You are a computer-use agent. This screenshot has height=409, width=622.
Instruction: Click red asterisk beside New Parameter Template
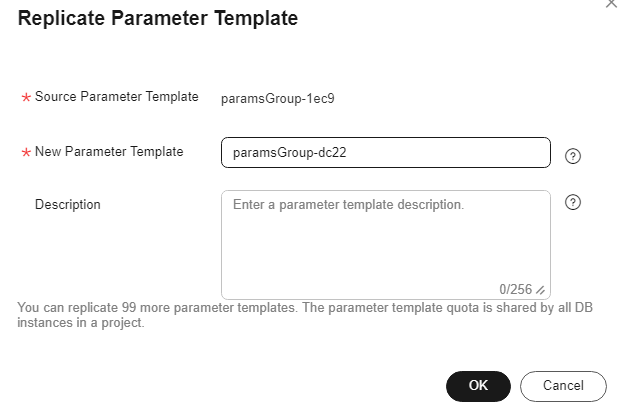coord(26,152)
